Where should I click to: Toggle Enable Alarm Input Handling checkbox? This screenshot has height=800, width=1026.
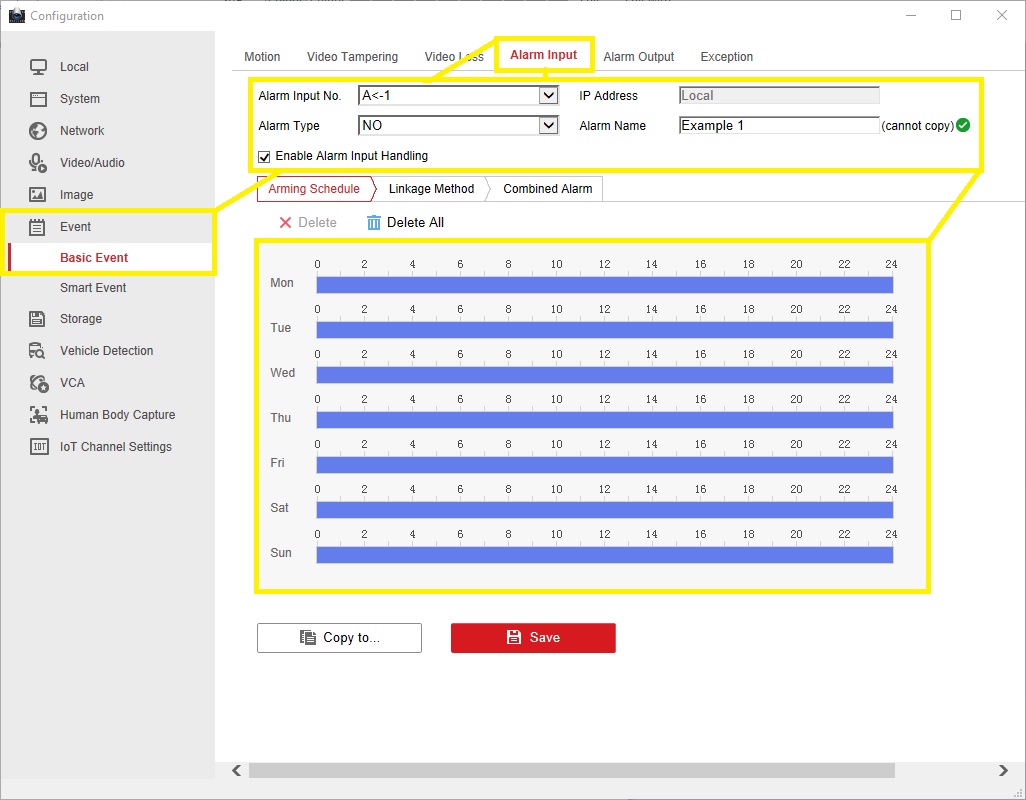[x=264, y=157]
